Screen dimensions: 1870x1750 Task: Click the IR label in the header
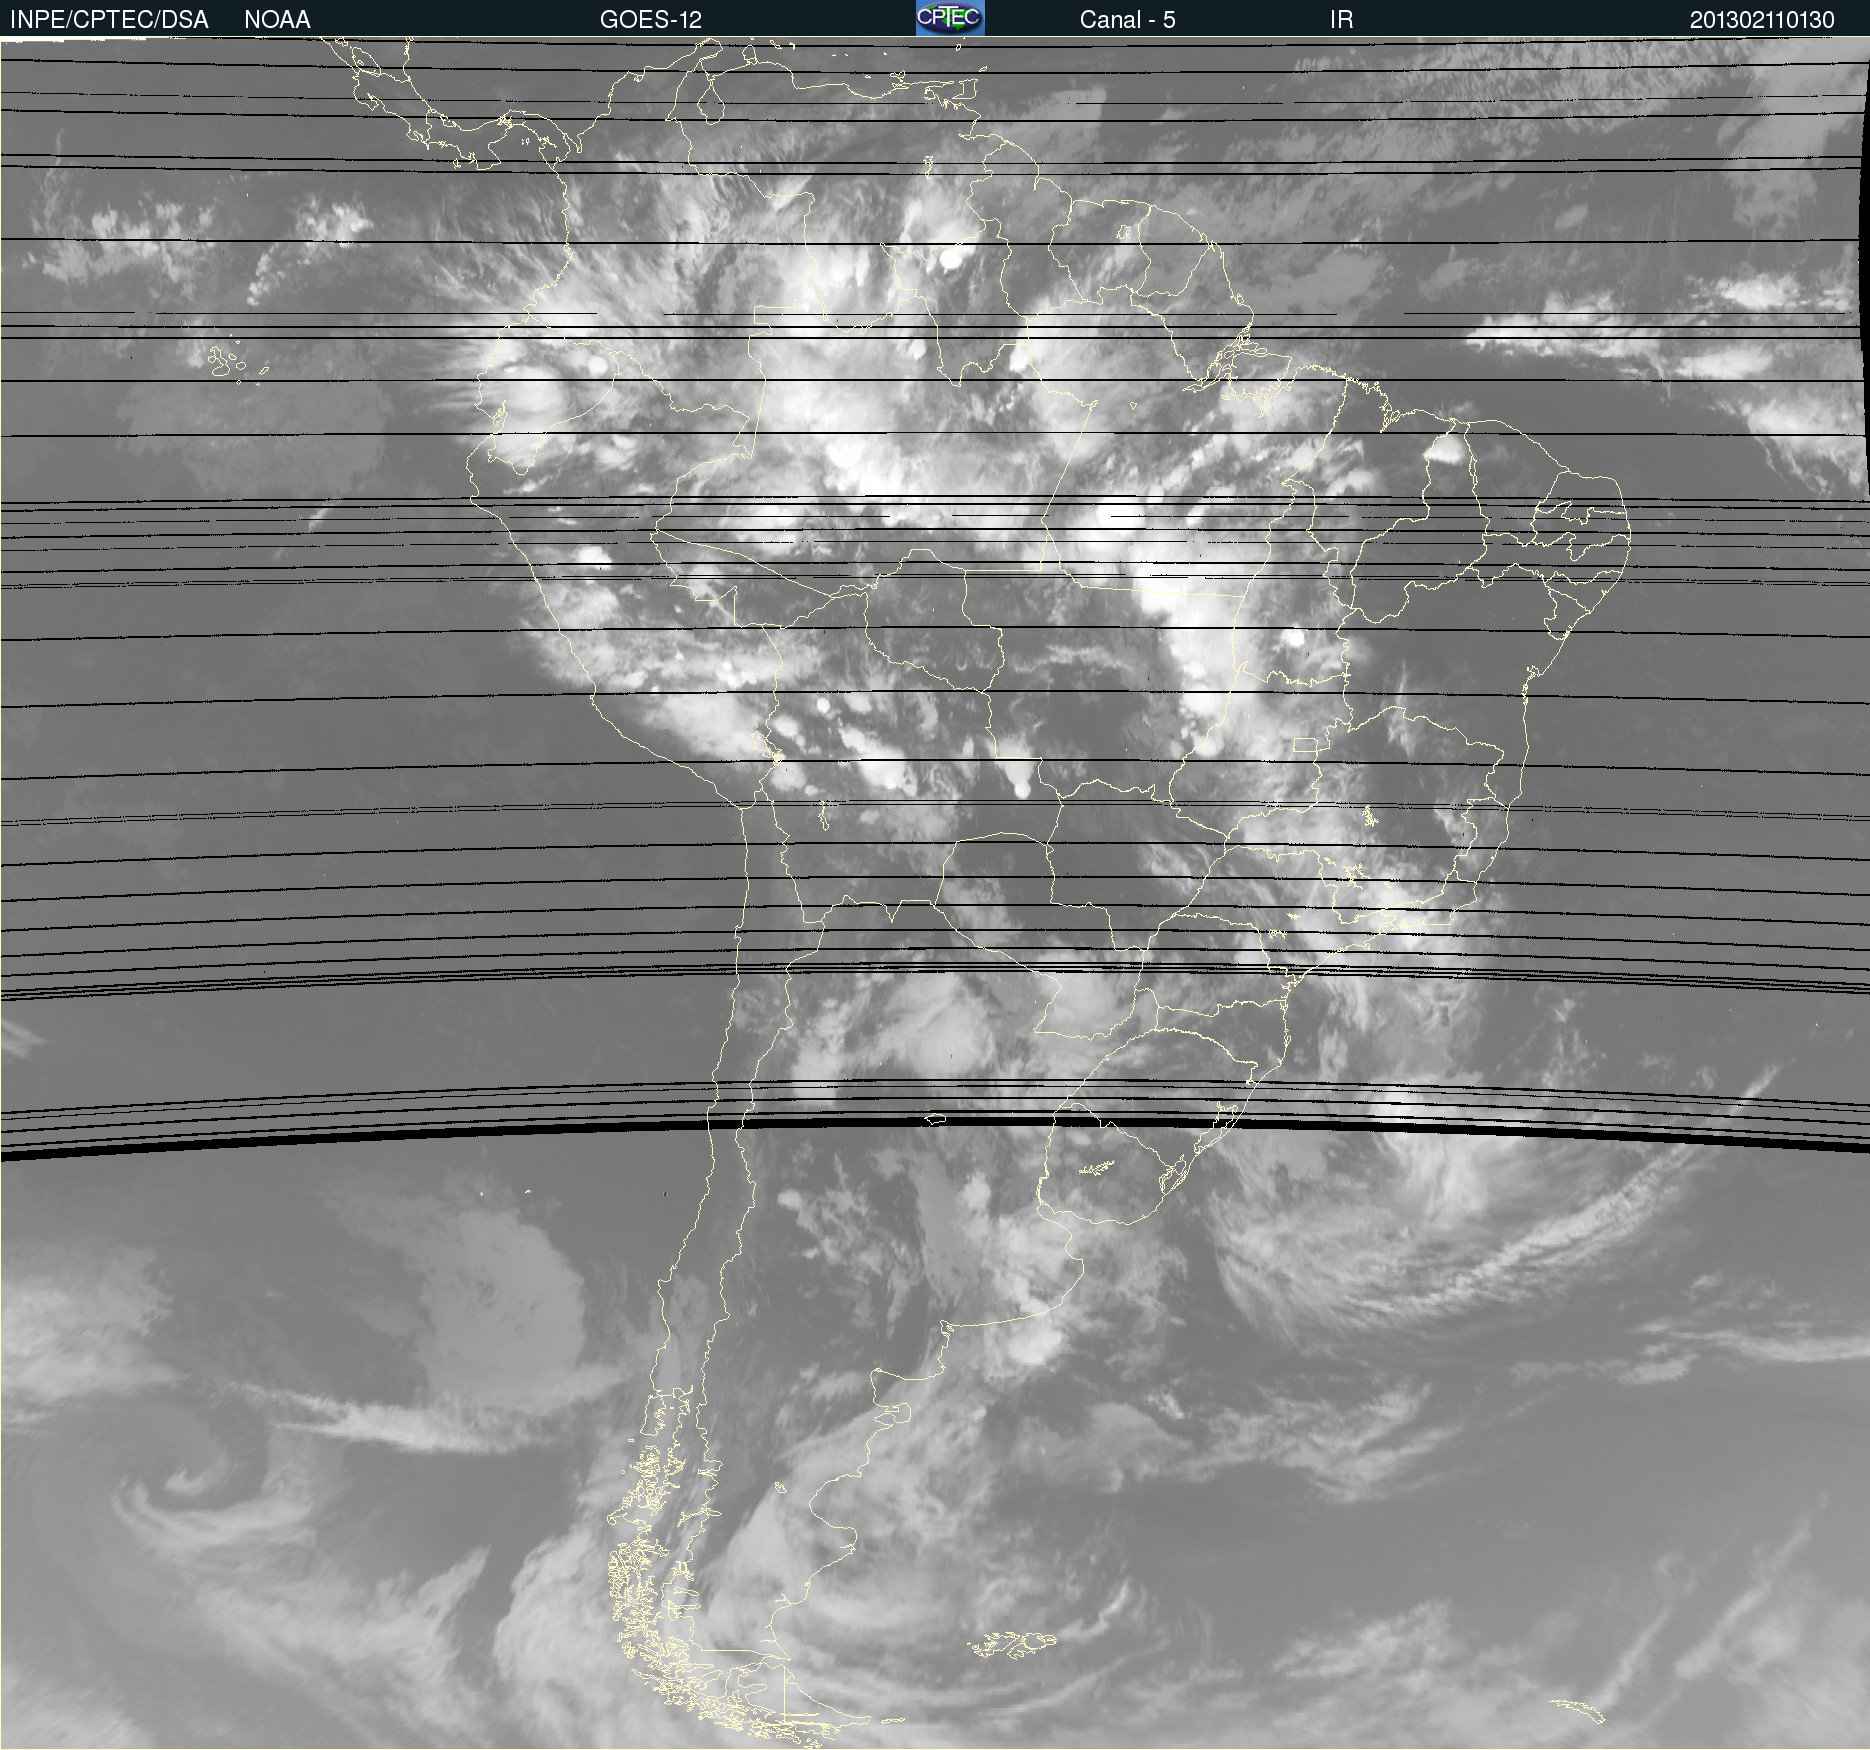coord(1341,20)
